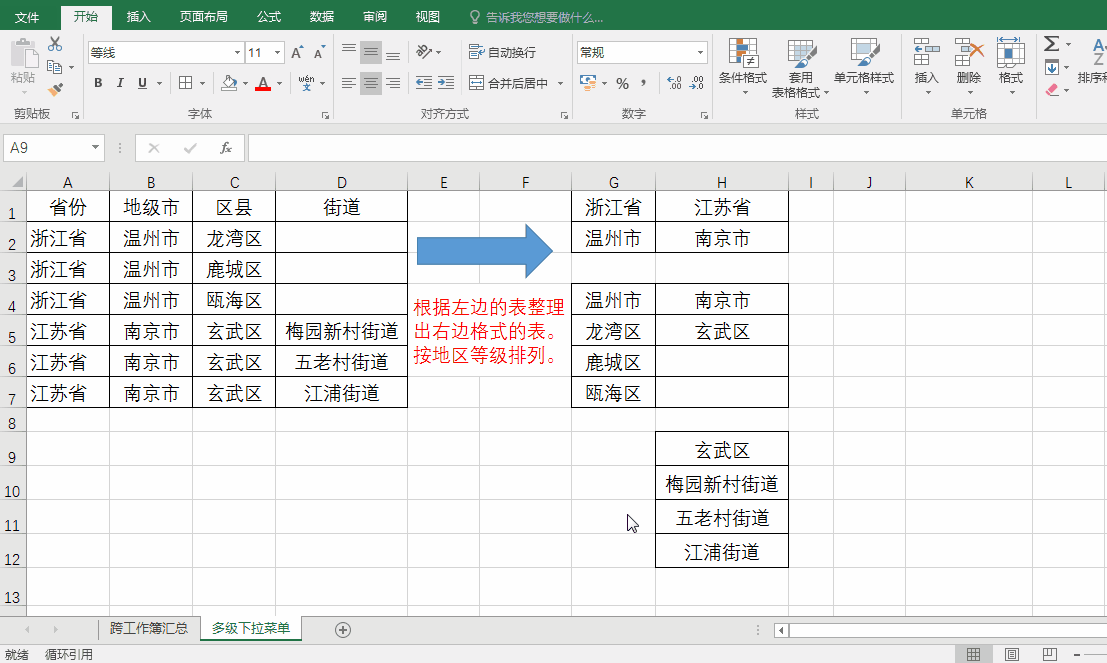Switch to the 插入 Insert tab
The width and height of the screenshot is (1107, 663).
coord(138,17)
